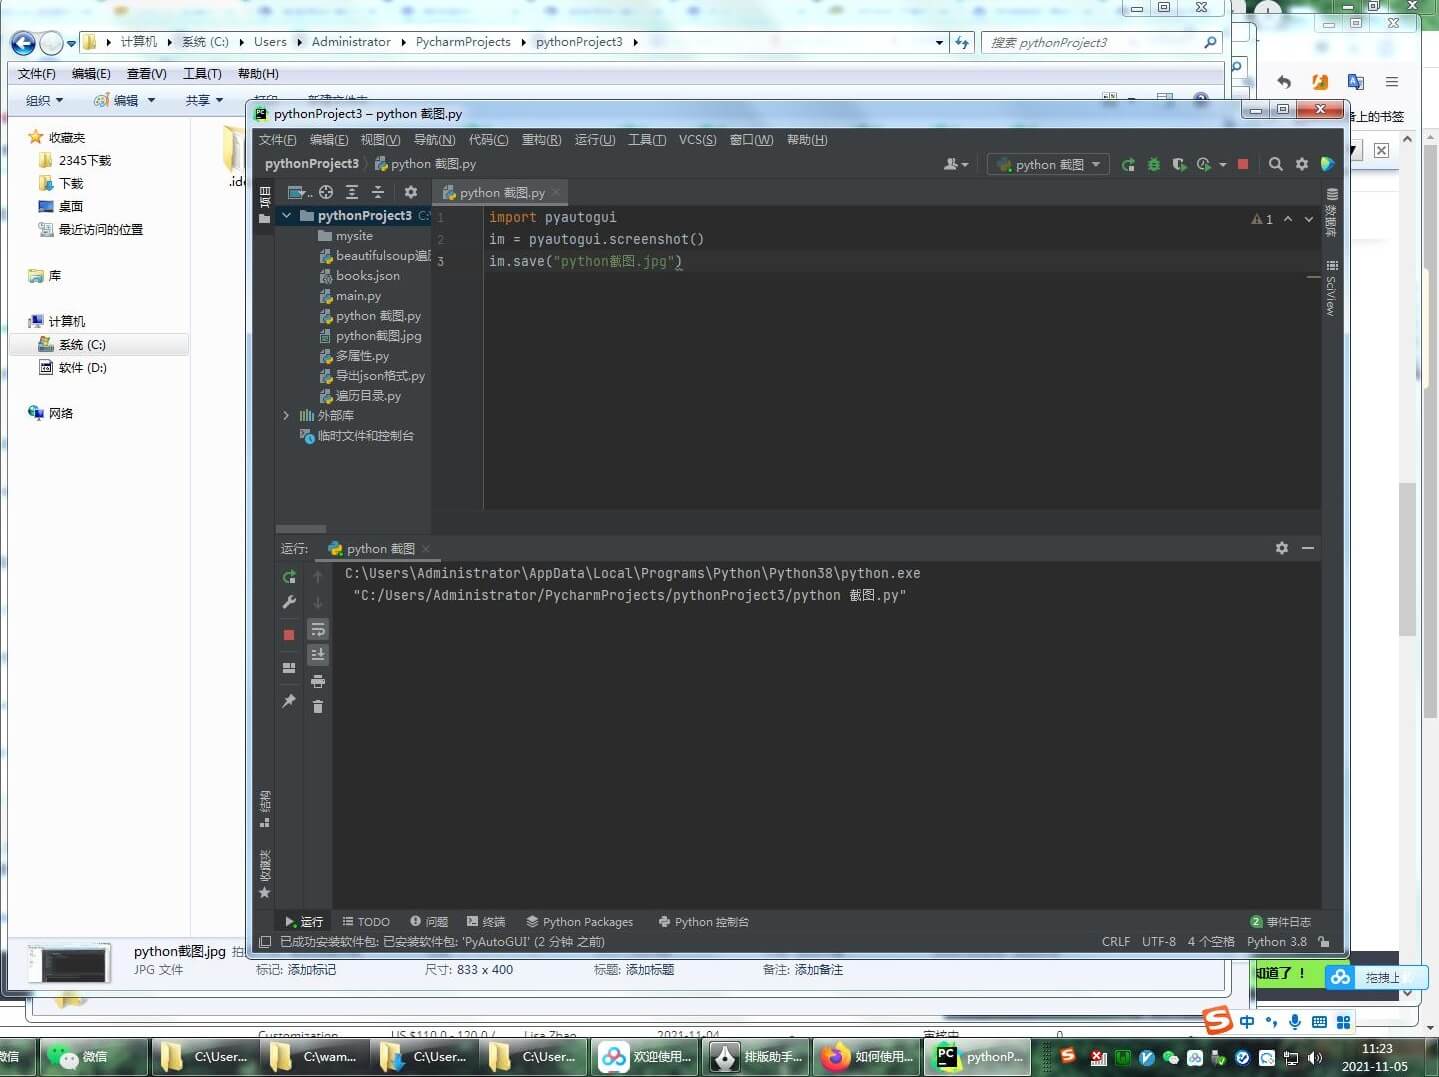Open IDE settings via the gear icon in the top toolbar
1439x1077 pixels.
pyautogui.click(x=1301, y=165)
